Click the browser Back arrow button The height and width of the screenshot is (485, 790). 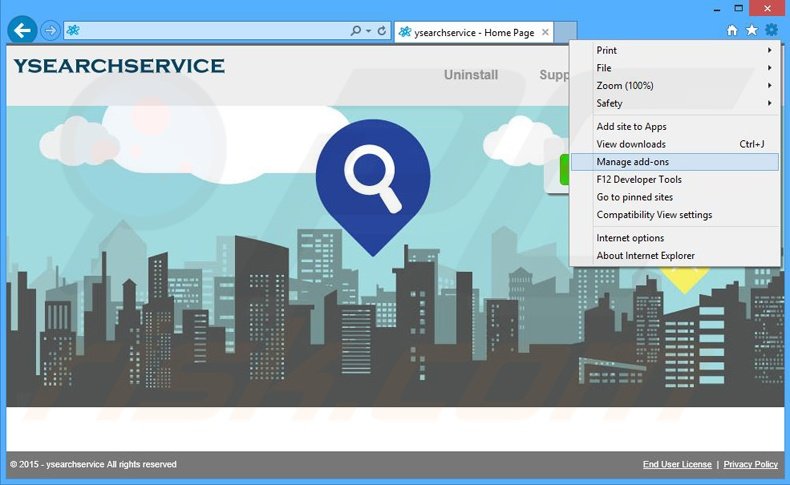(x=22, y=31)
